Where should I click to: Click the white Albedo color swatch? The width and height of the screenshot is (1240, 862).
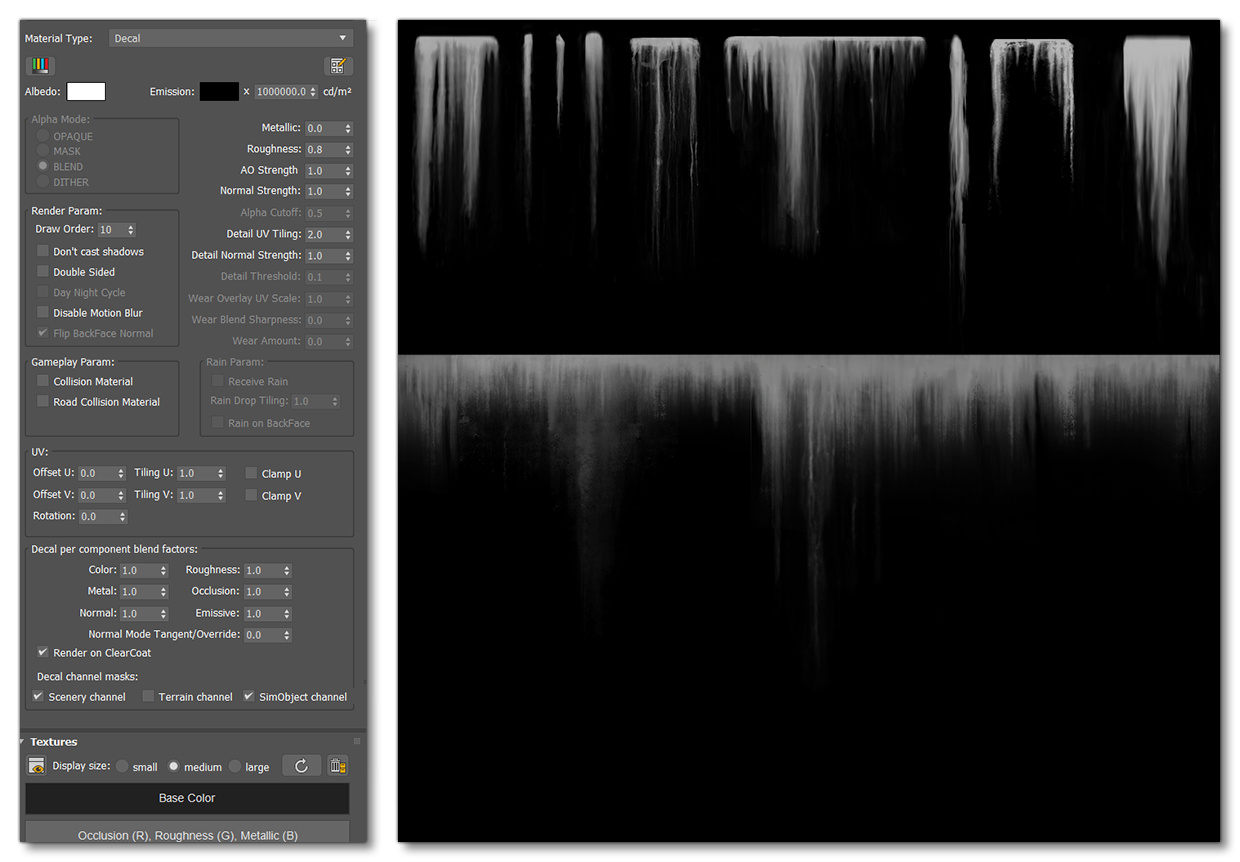click(x=86, y=91)
